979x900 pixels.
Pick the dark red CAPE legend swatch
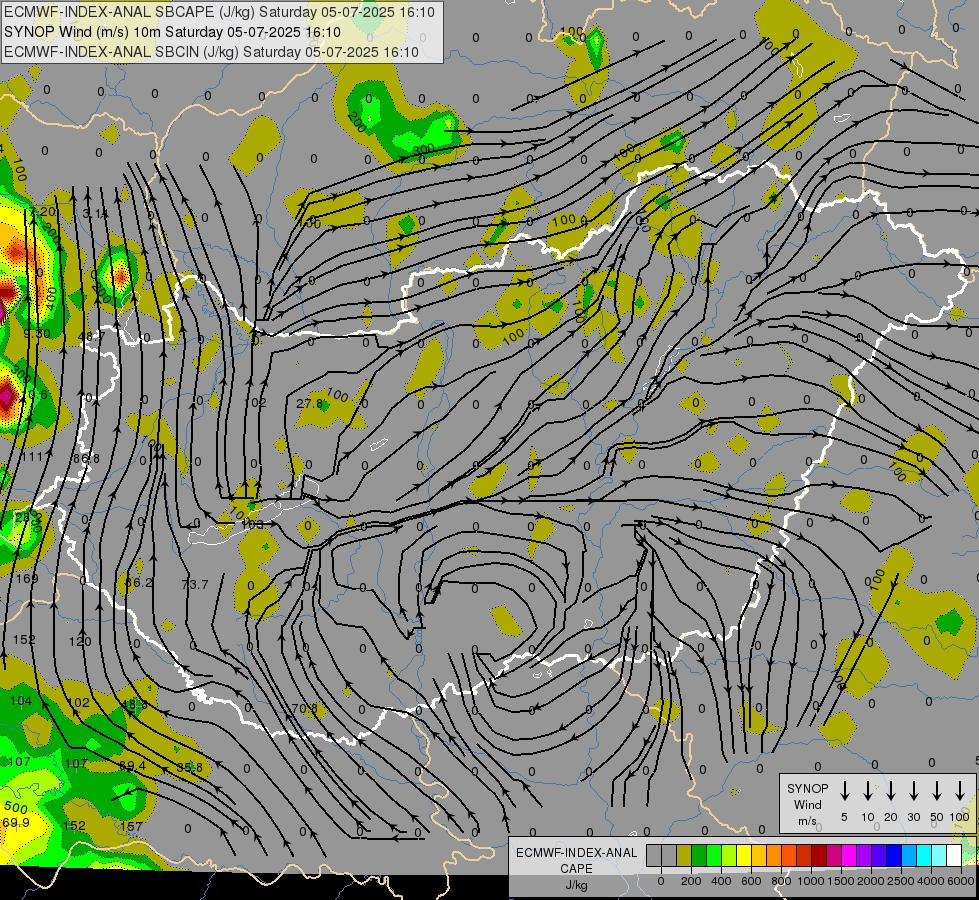(x=819, y=856)
